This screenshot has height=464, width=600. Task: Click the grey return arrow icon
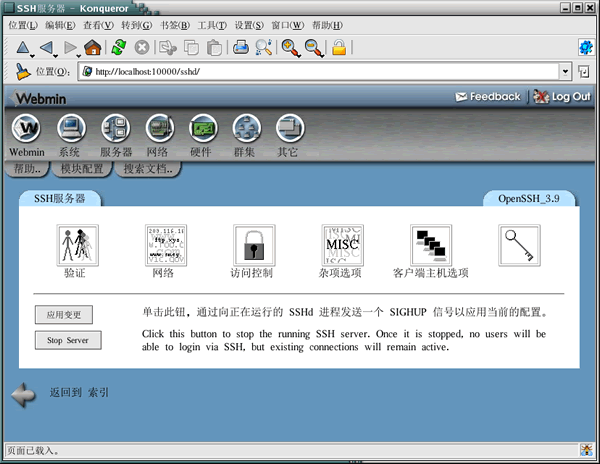tap(24, 395)
